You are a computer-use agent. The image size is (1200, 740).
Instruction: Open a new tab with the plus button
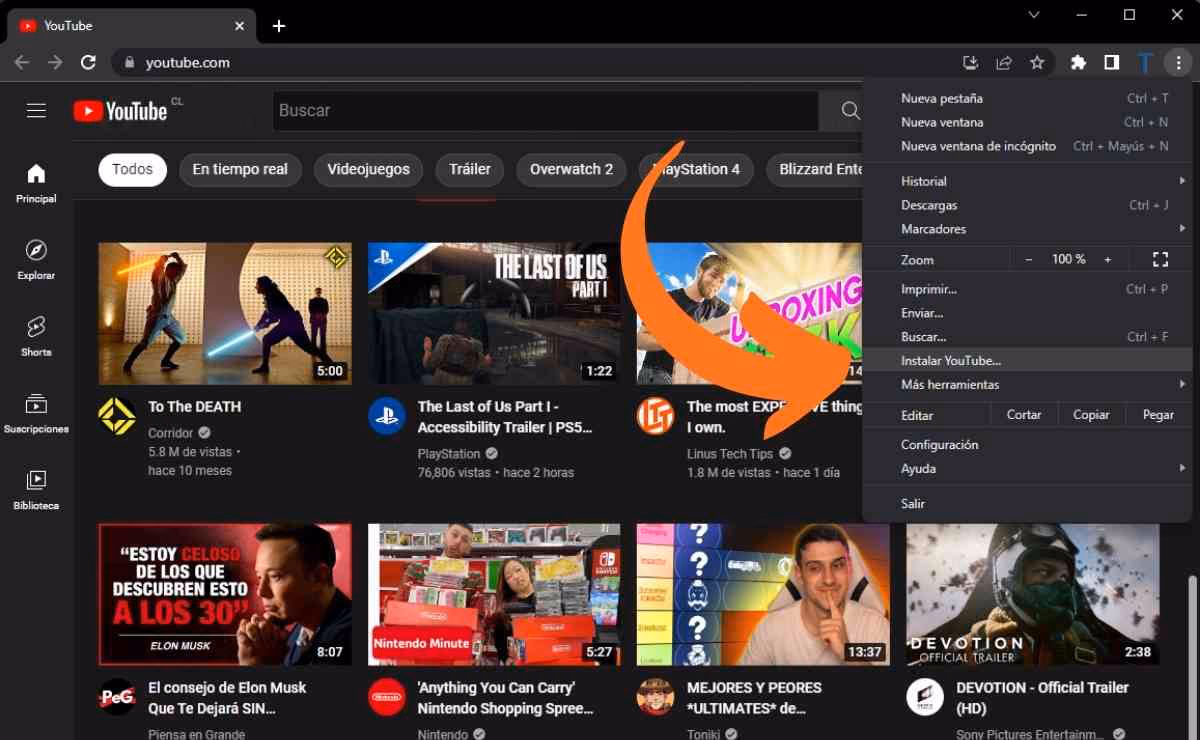coord(279,26)
